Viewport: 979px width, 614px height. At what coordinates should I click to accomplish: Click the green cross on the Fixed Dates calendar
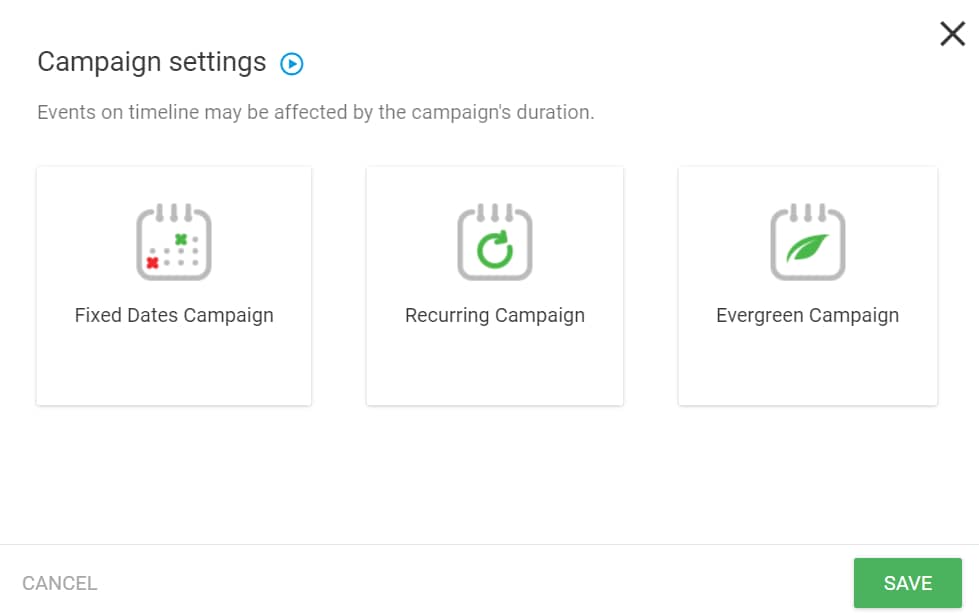181,239
